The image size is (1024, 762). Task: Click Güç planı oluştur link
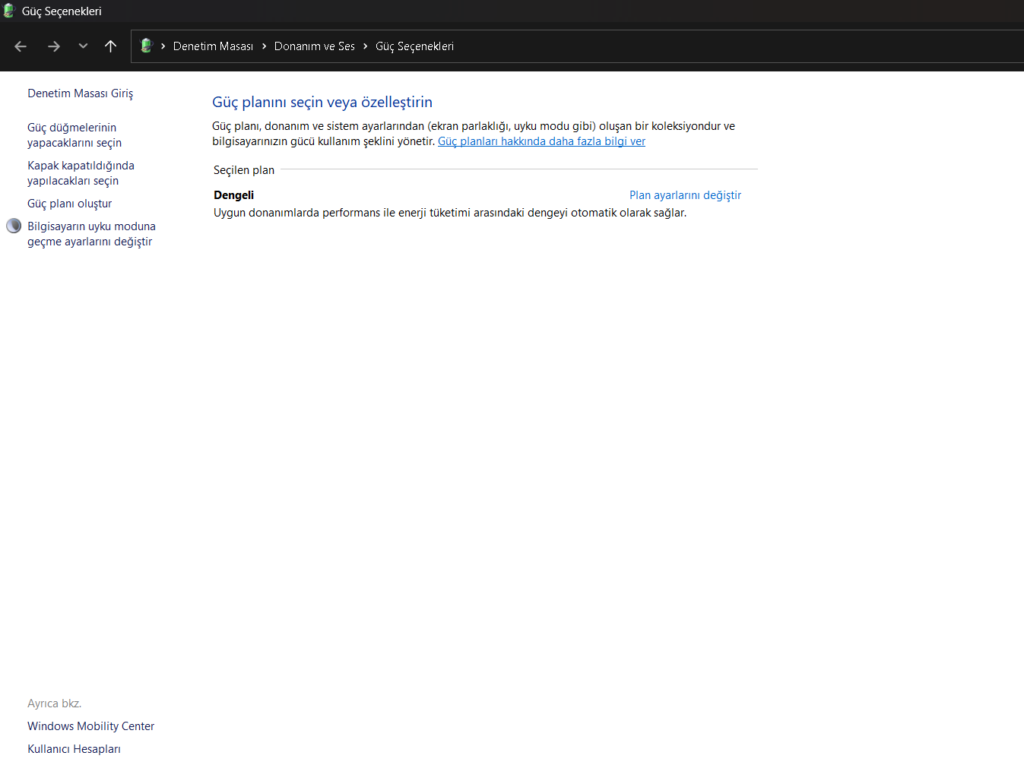[69, 203]
